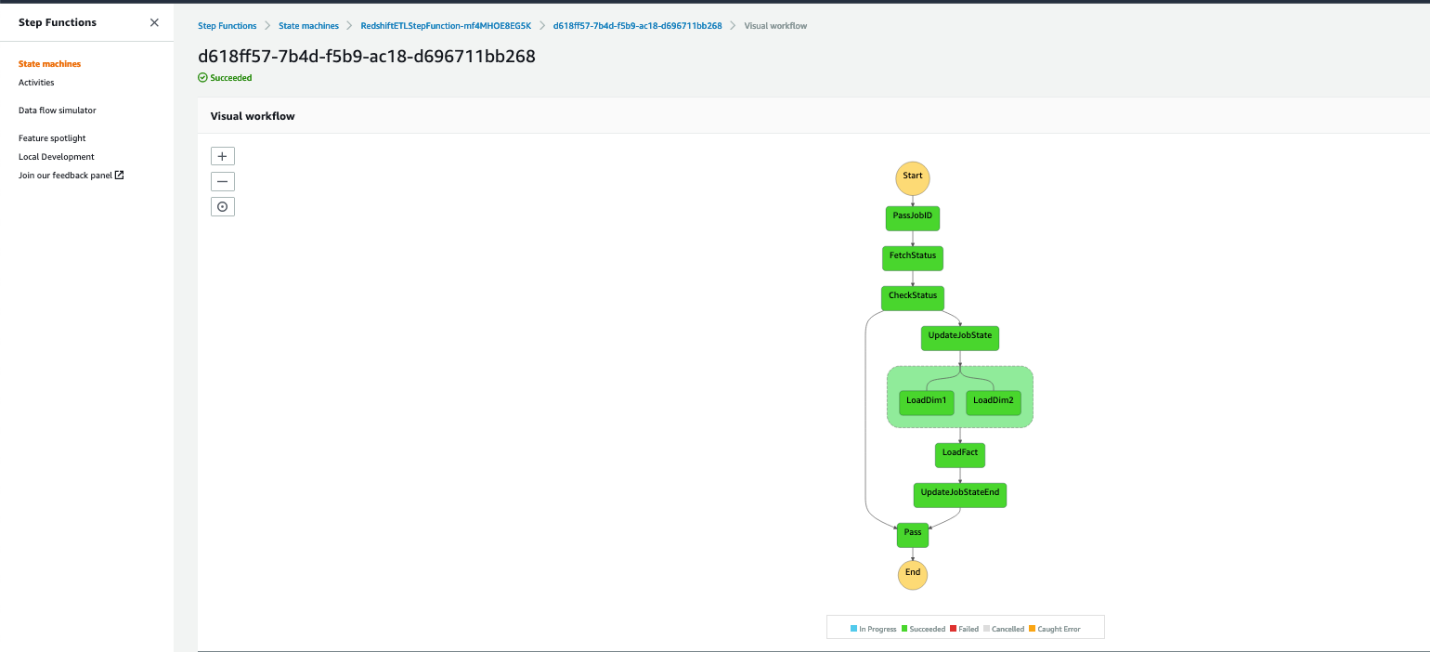The height and width of the screenshot is (652, 1430).
Task: Click the execution ID page title
Action: (x=366, y=56)
